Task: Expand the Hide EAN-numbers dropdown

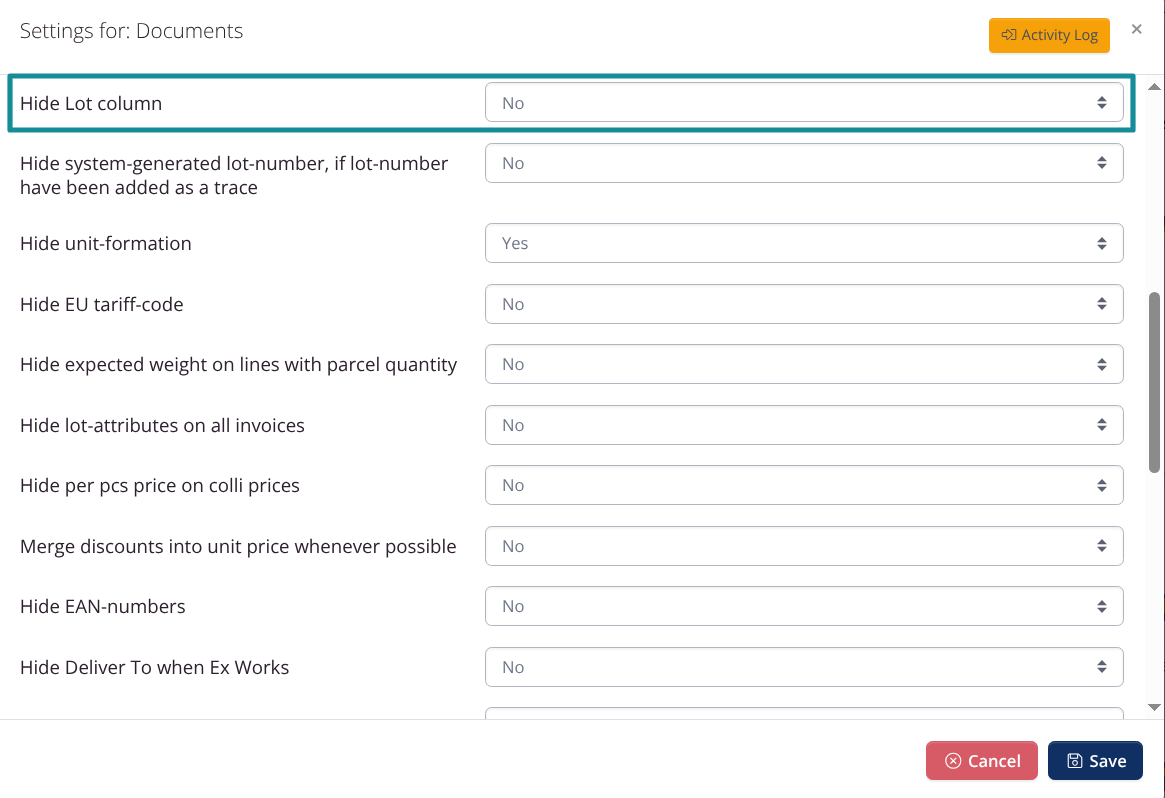Action: [803, 606]
